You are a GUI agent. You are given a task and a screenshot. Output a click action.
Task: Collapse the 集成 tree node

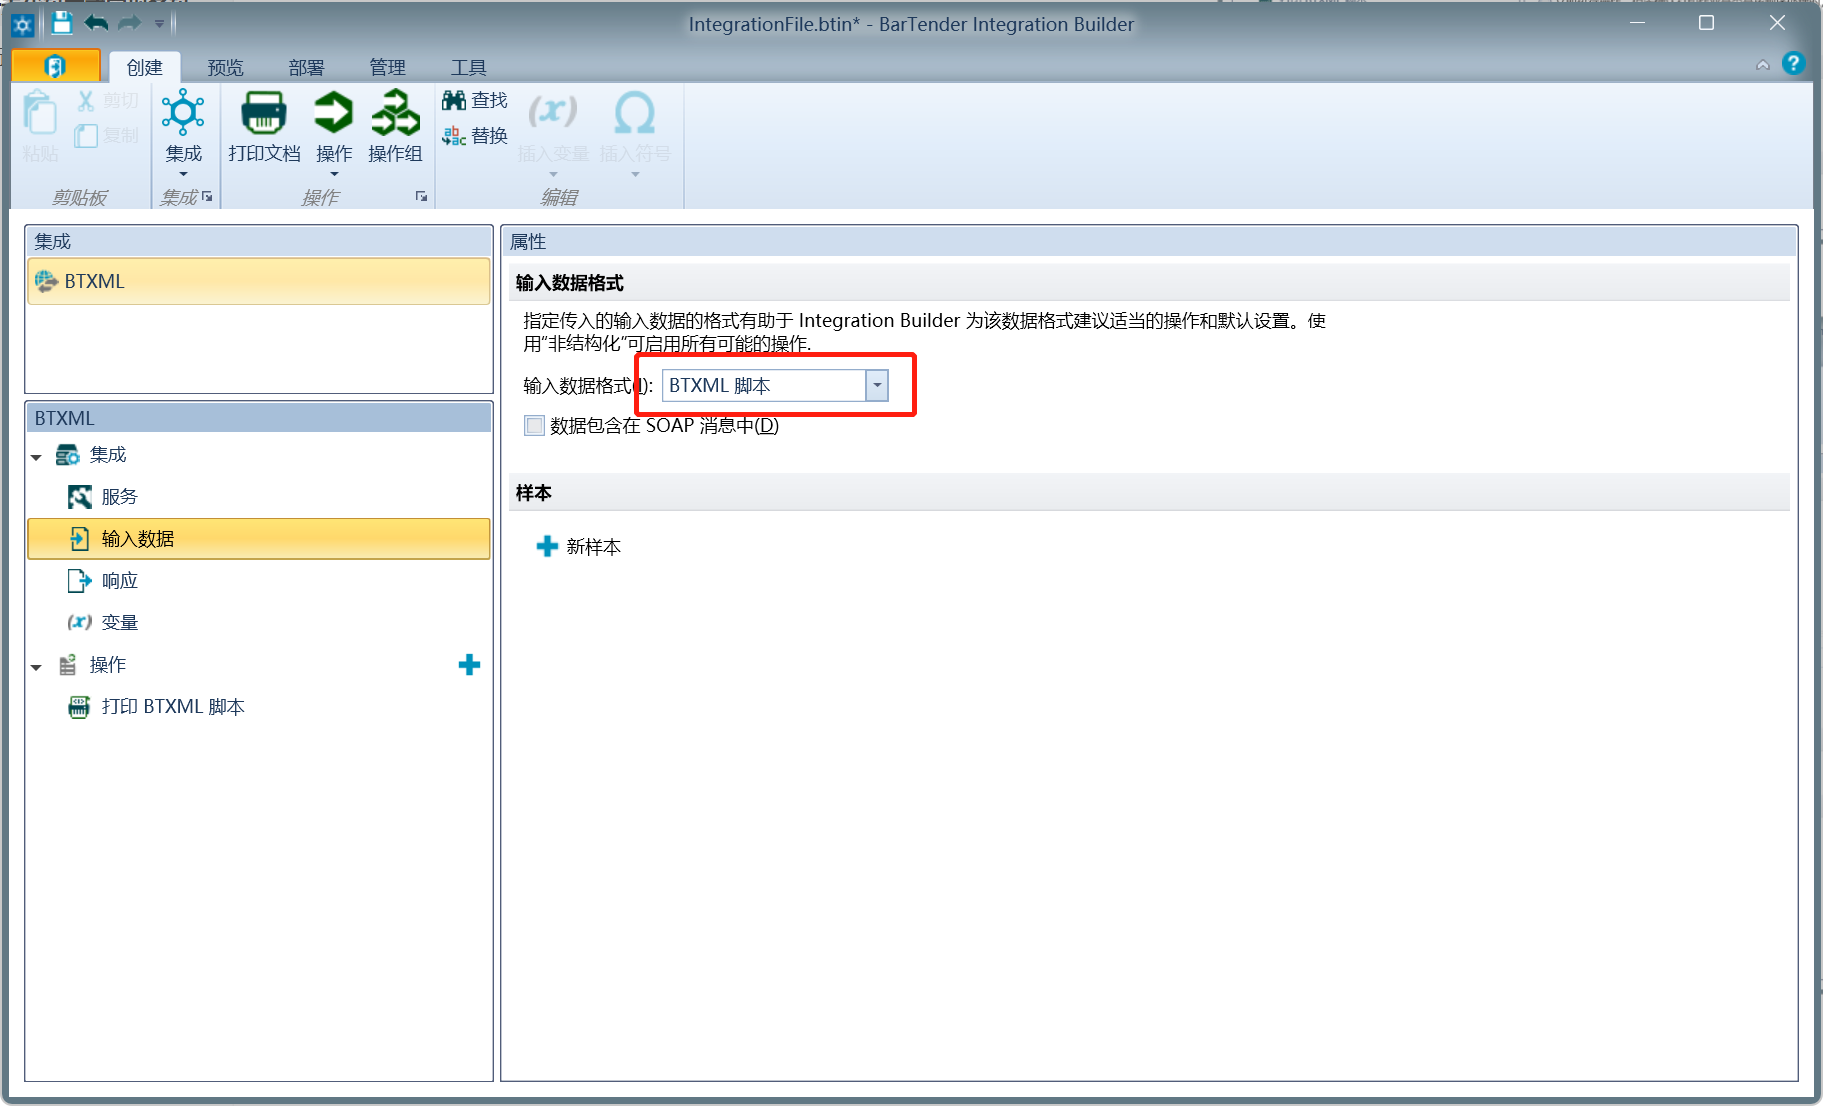[x=36, y=457]
